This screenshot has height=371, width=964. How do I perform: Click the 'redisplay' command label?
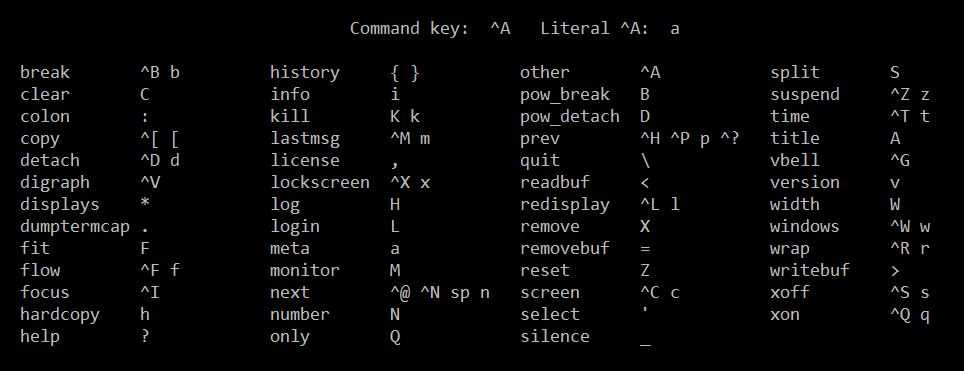point(565,205)
